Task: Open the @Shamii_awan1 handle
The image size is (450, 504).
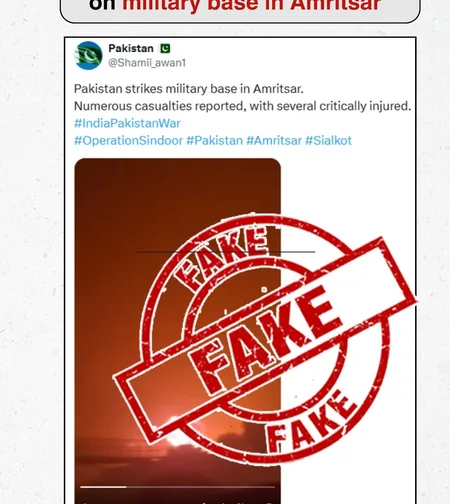Action: pyautogui.click(x=147, y=63)
